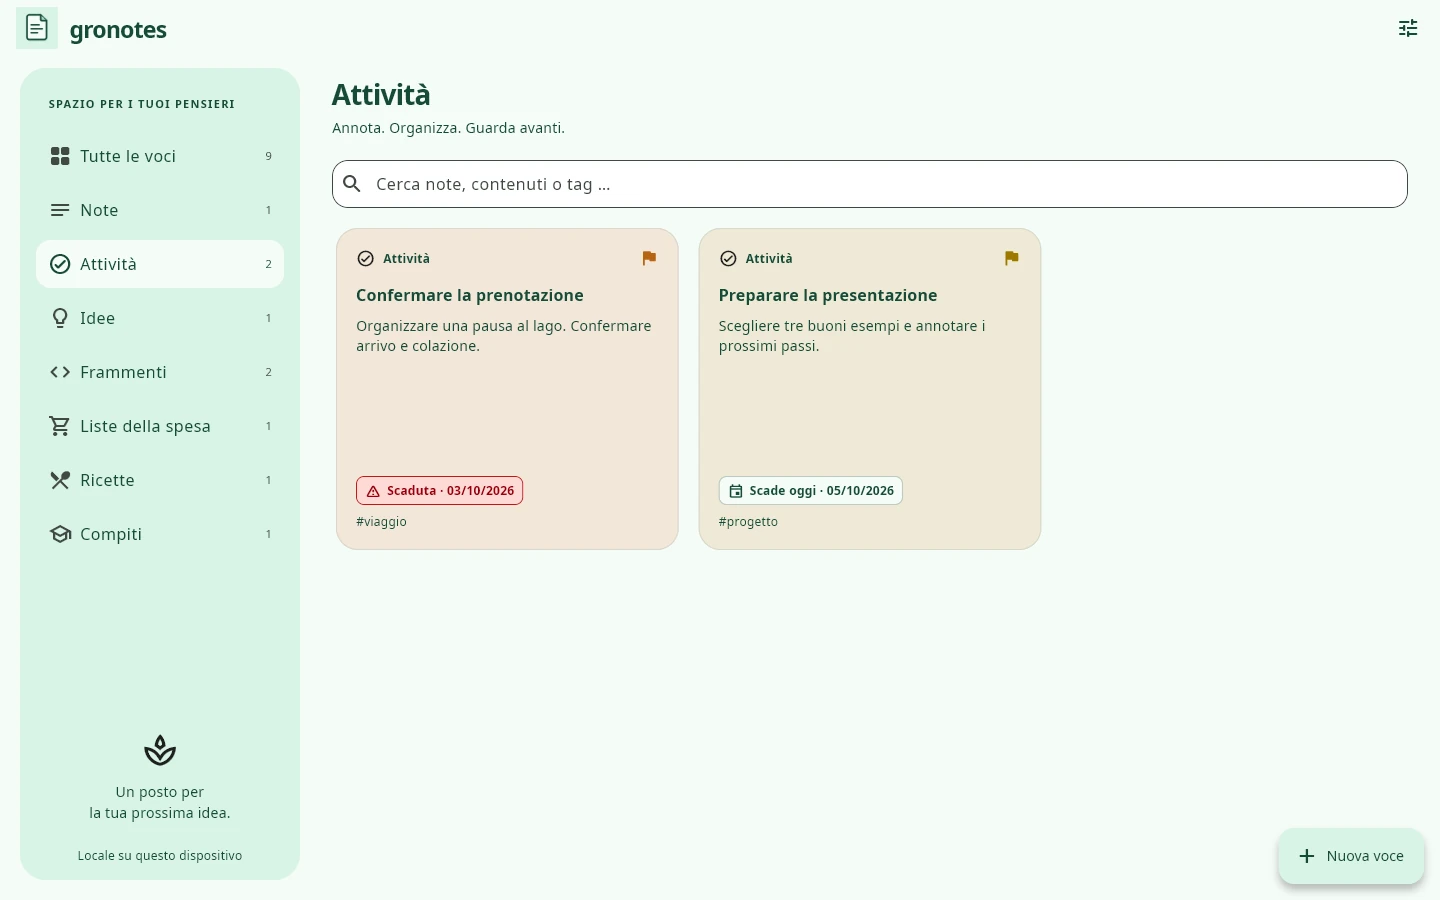Go to the Ricette category
Image resolution: width=1440 pixels, height=900 pixels.
[x=160, y=480]
